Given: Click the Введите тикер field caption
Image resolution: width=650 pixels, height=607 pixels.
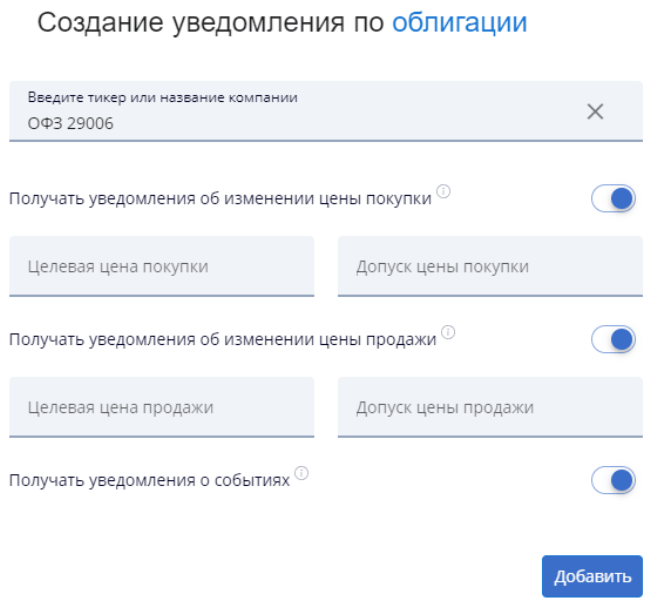Looking at the screenshot, I should pyautogui.click(x=162, y=98).
